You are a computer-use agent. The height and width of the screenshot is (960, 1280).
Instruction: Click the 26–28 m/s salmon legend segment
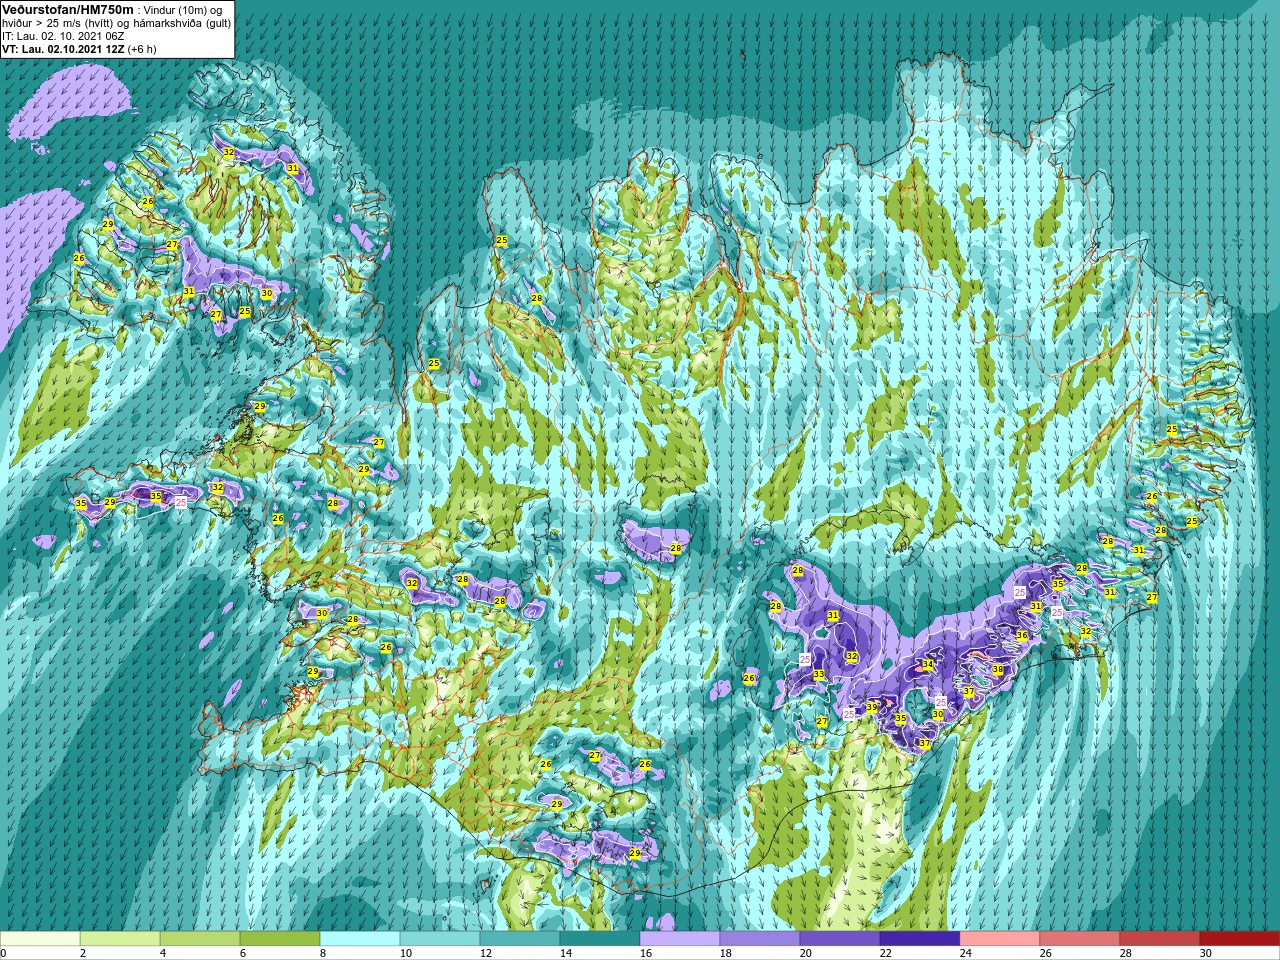click(1080, 939)
